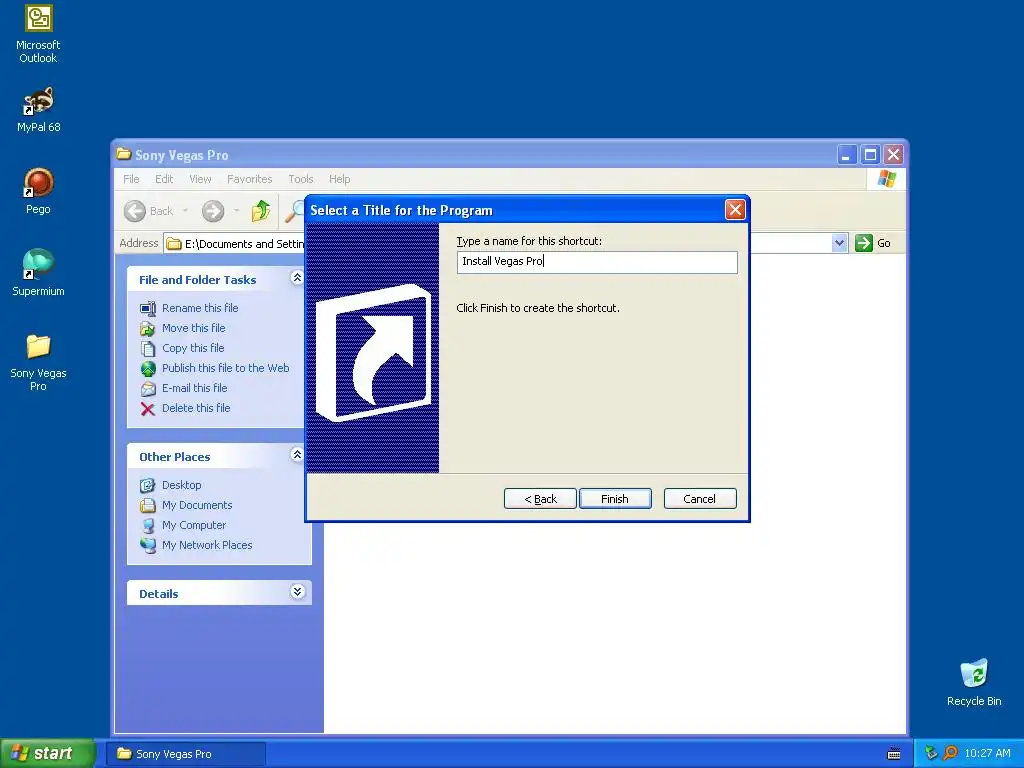Open the Back history dropdown arrow
Viewport: 1024px width, 768px height.
click(185, 211)
